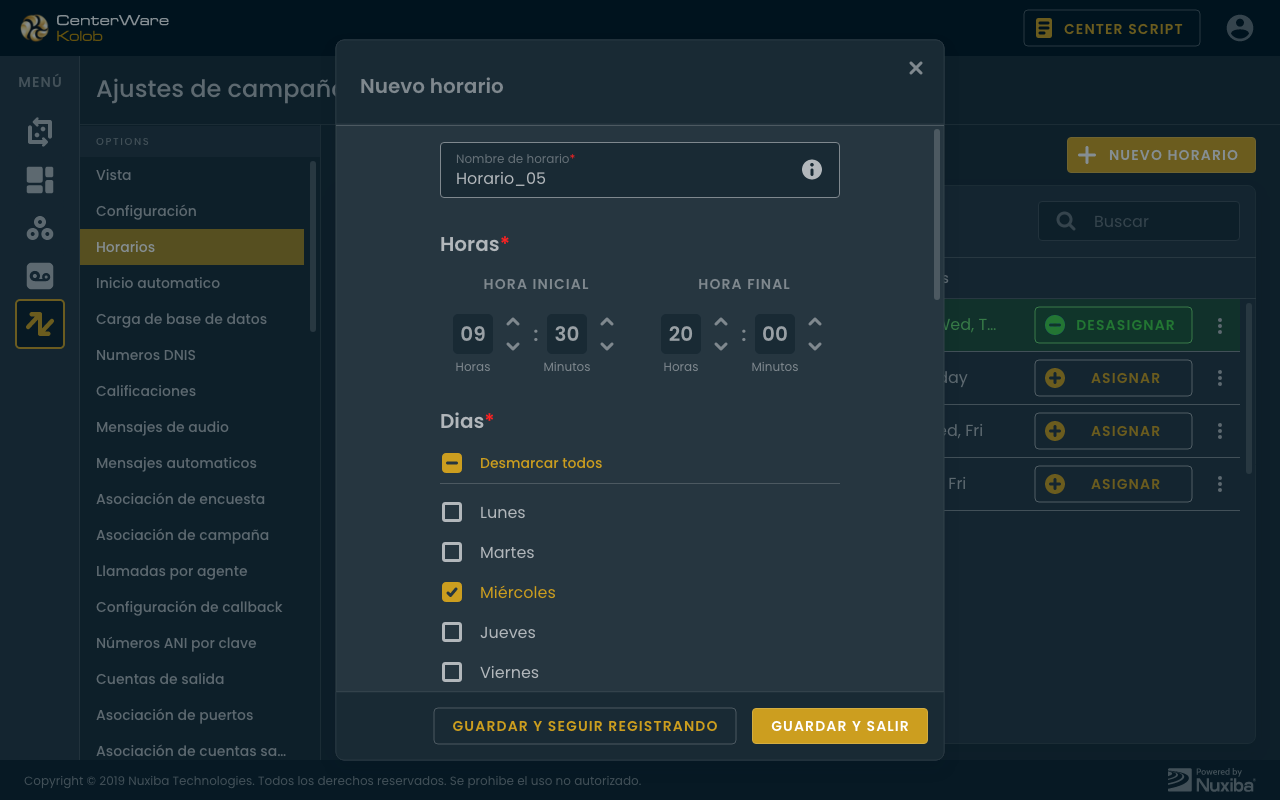Select Horarios in the options menu
The image size is (1280, 800).
click(x=192, y=247)
